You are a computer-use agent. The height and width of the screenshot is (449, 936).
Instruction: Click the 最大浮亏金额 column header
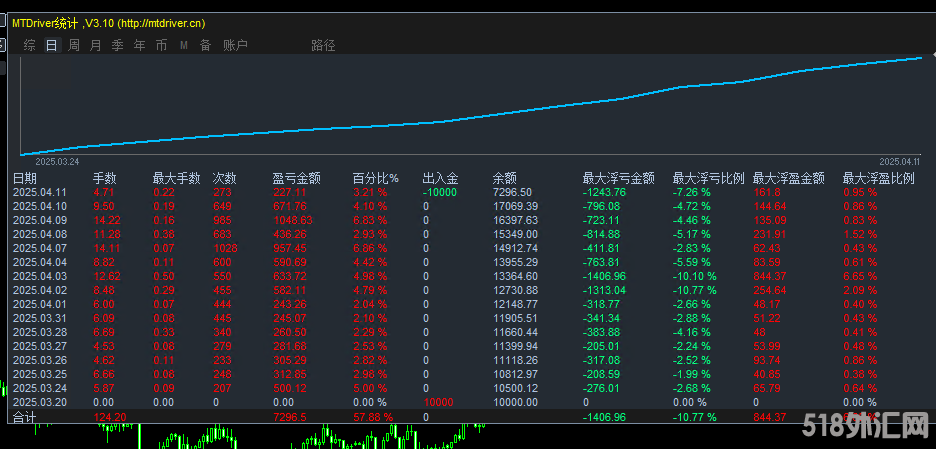click(618, 179)
